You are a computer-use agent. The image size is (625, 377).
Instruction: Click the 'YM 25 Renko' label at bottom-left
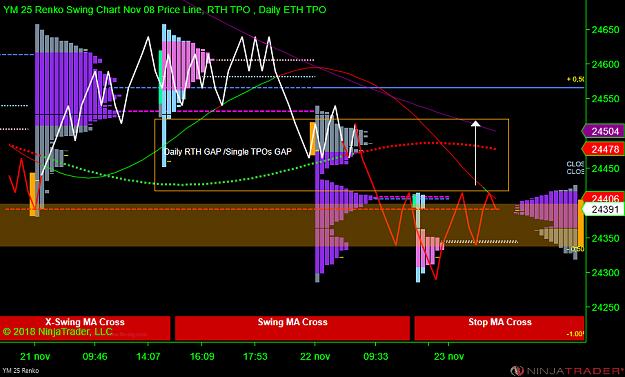(20, 371)
